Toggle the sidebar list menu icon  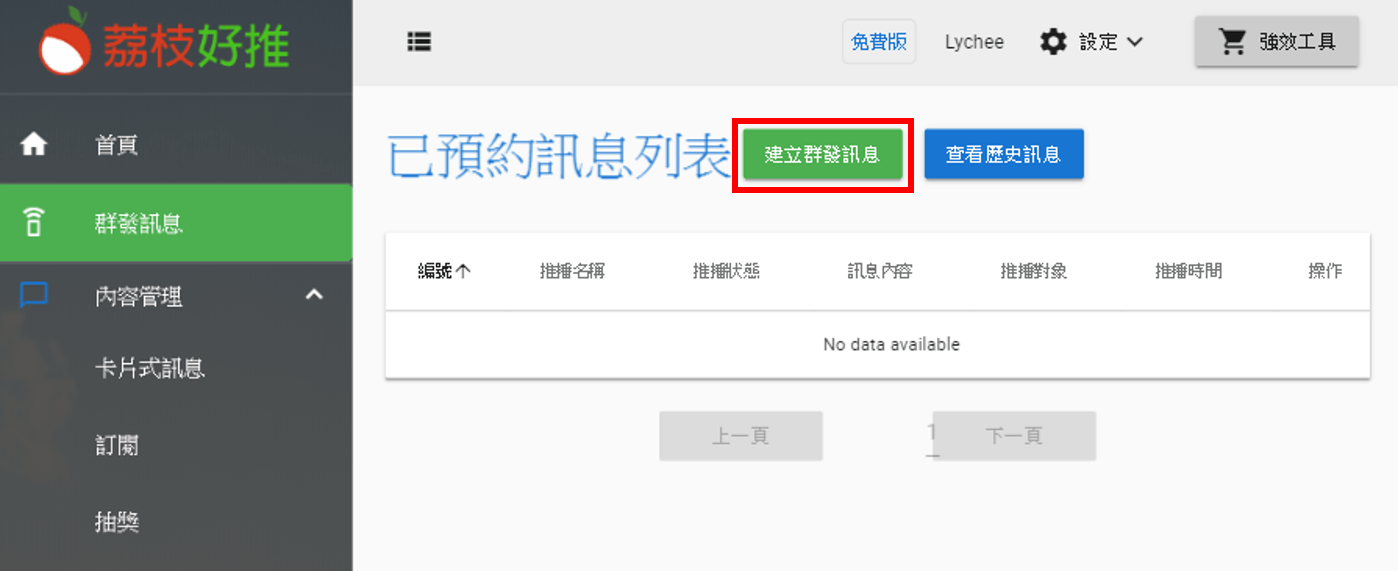coord(419,42)
